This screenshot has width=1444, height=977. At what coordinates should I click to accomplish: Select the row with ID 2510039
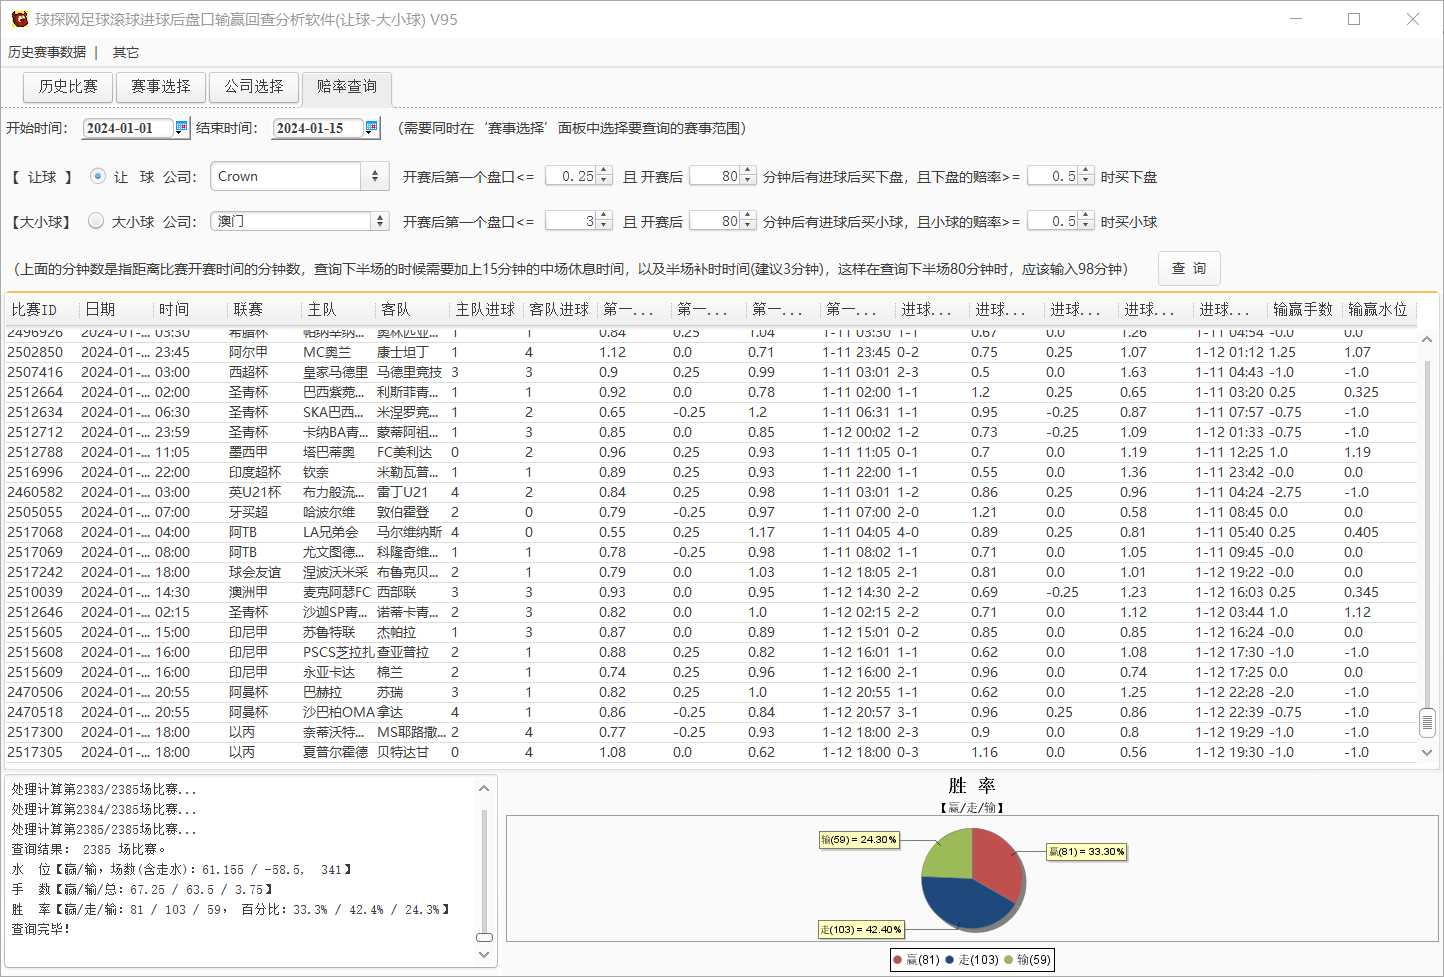point(712,592)
